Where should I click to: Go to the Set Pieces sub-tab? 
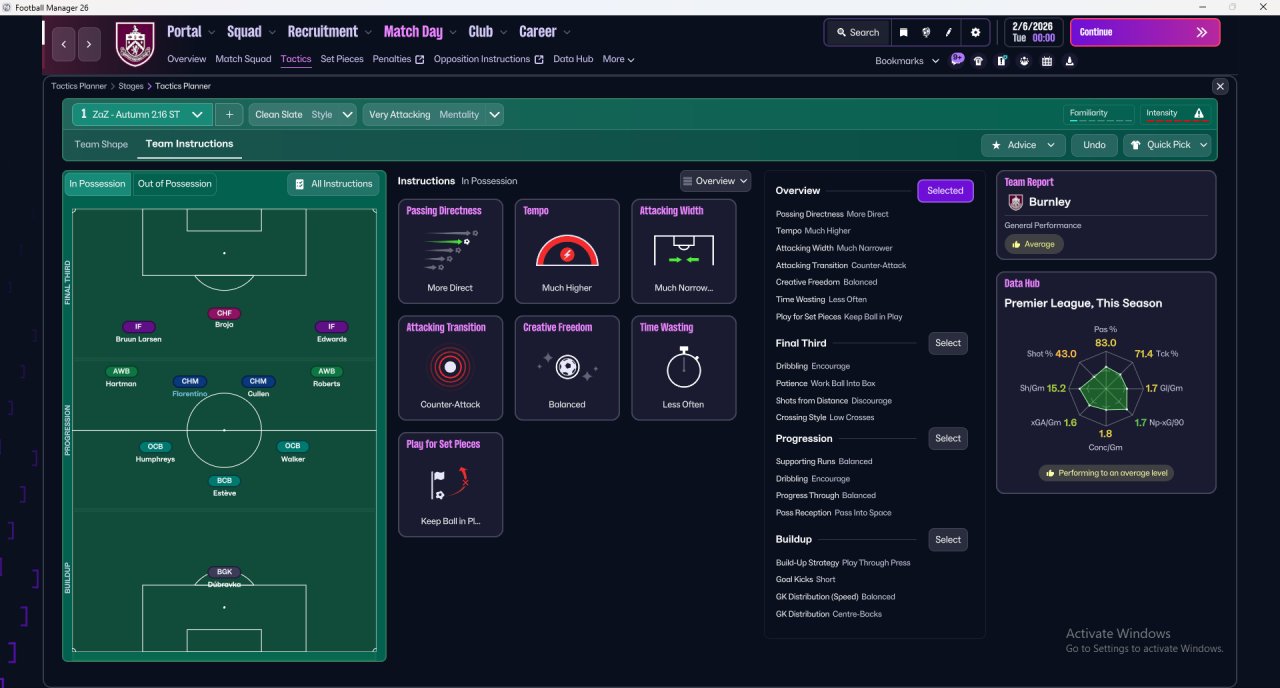coord(342,59)
